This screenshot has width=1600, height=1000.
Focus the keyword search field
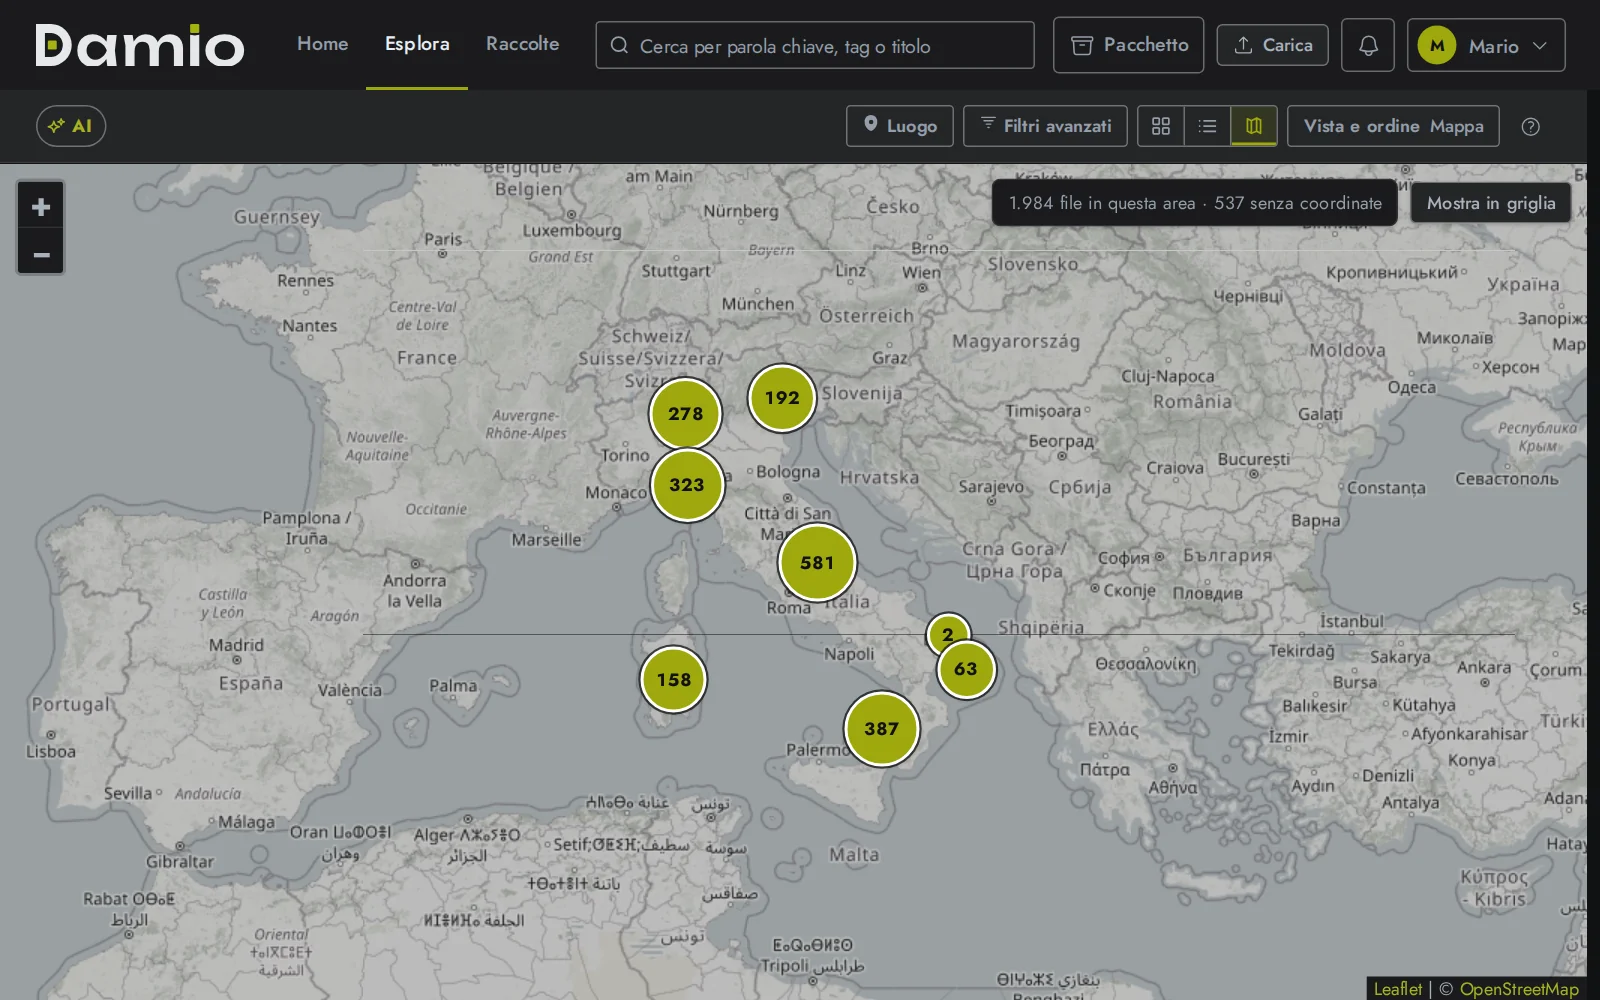(x=815, y=46)
